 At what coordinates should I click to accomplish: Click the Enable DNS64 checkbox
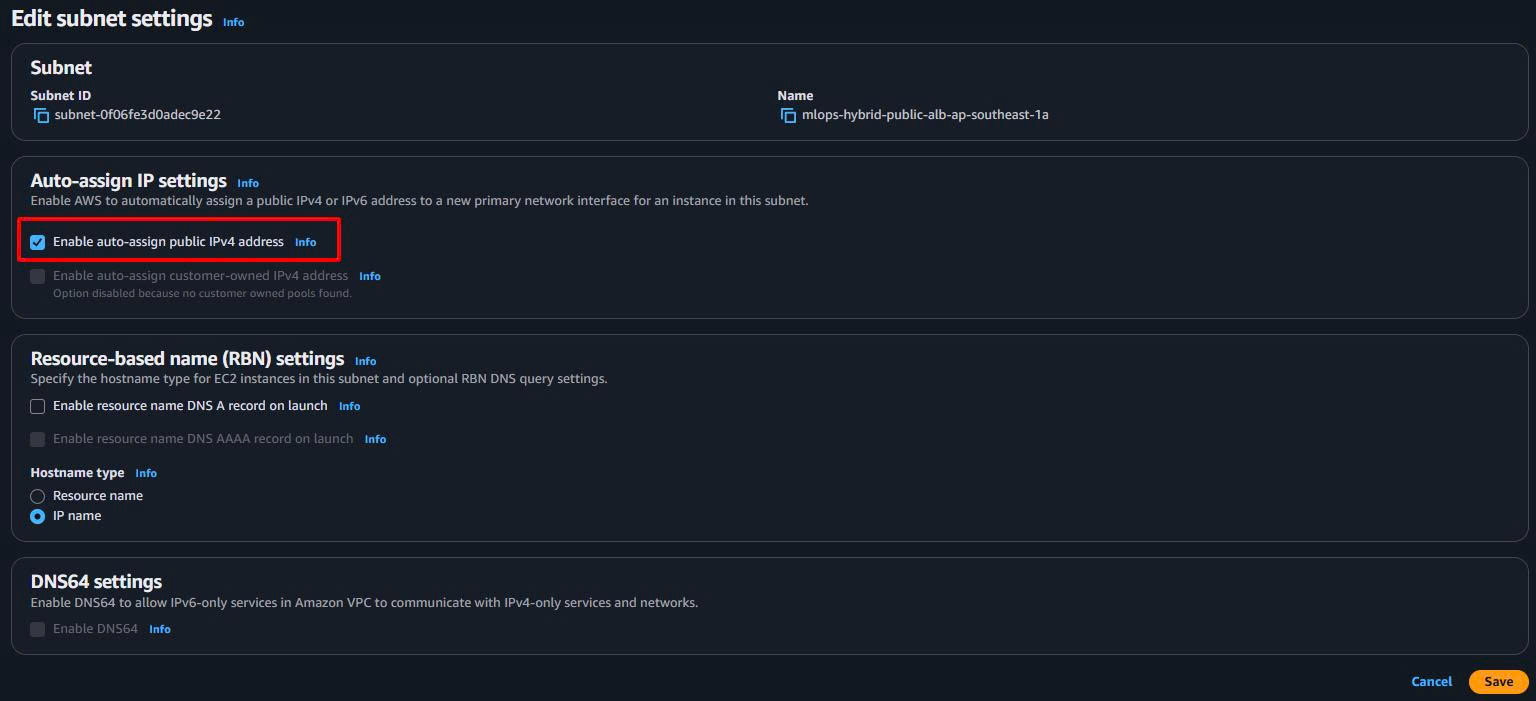click(x=38, y=629)
